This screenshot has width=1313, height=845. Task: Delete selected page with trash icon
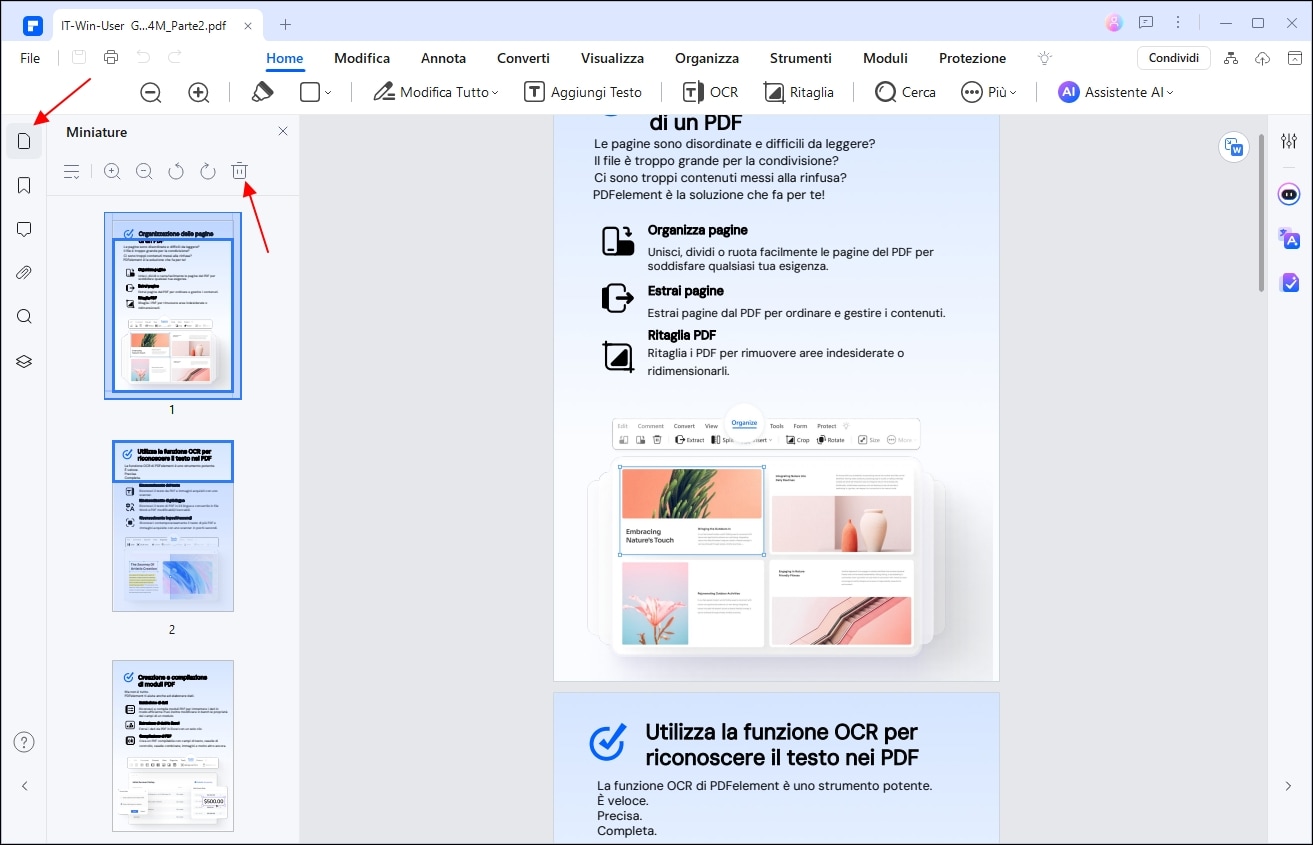(x=239, y=171)
